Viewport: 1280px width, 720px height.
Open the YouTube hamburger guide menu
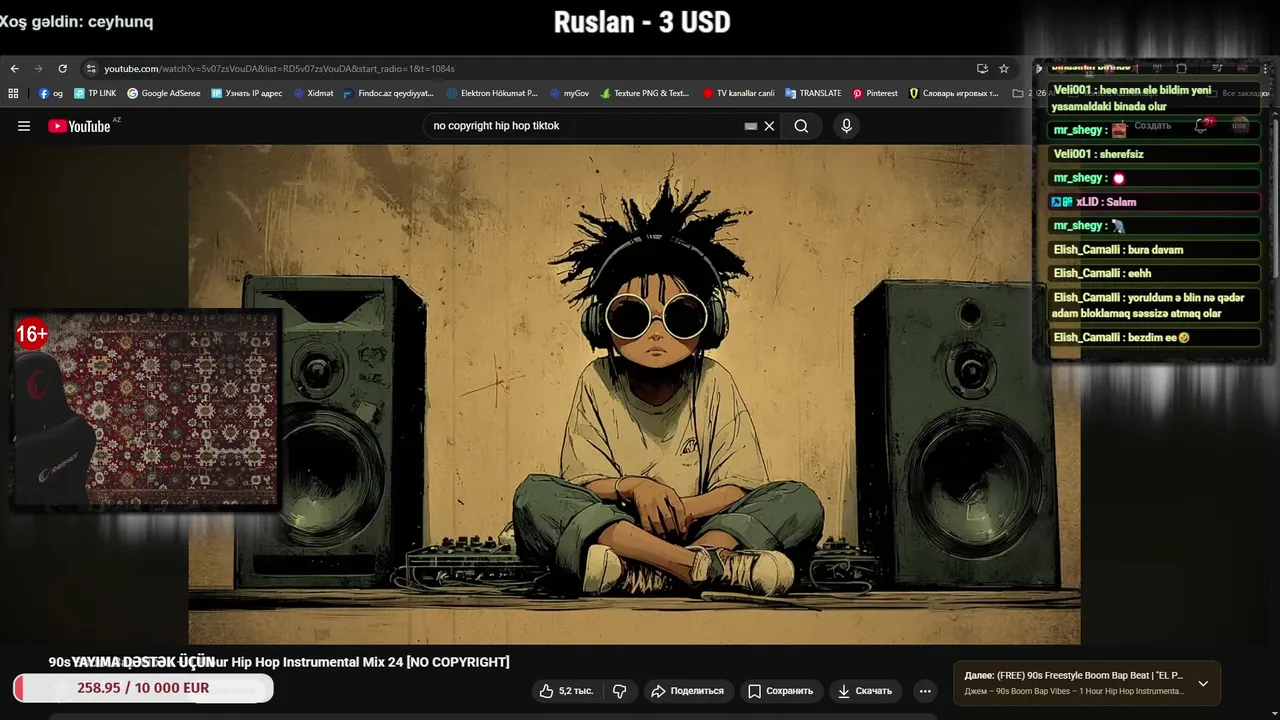[x=24, y=126]
